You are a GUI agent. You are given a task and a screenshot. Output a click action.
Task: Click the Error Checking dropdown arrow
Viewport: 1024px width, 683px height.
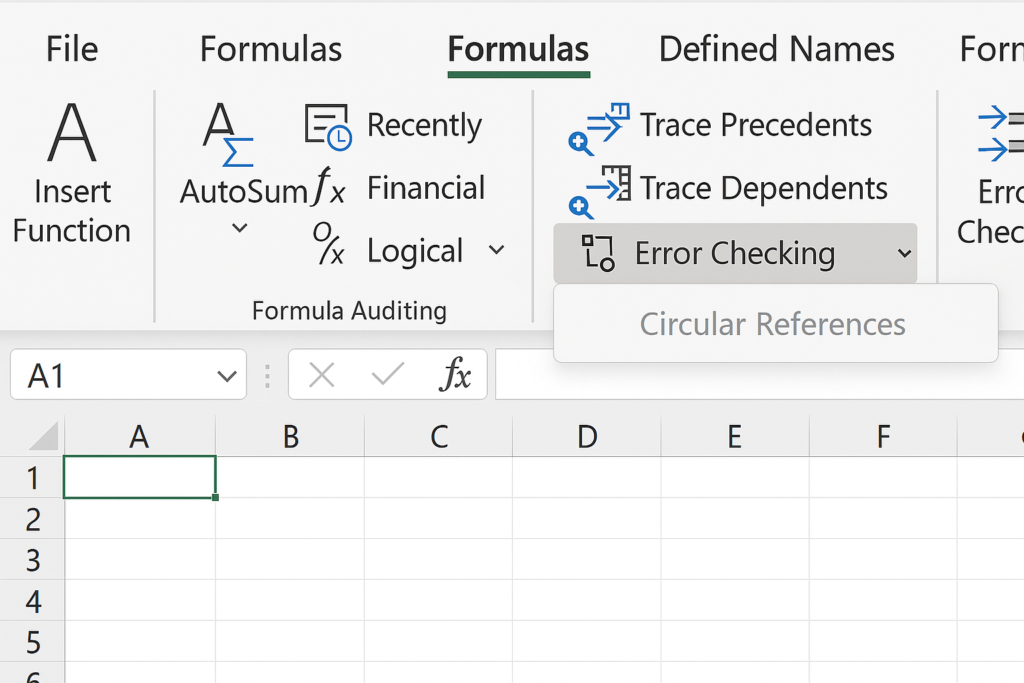tap(904, 254)
